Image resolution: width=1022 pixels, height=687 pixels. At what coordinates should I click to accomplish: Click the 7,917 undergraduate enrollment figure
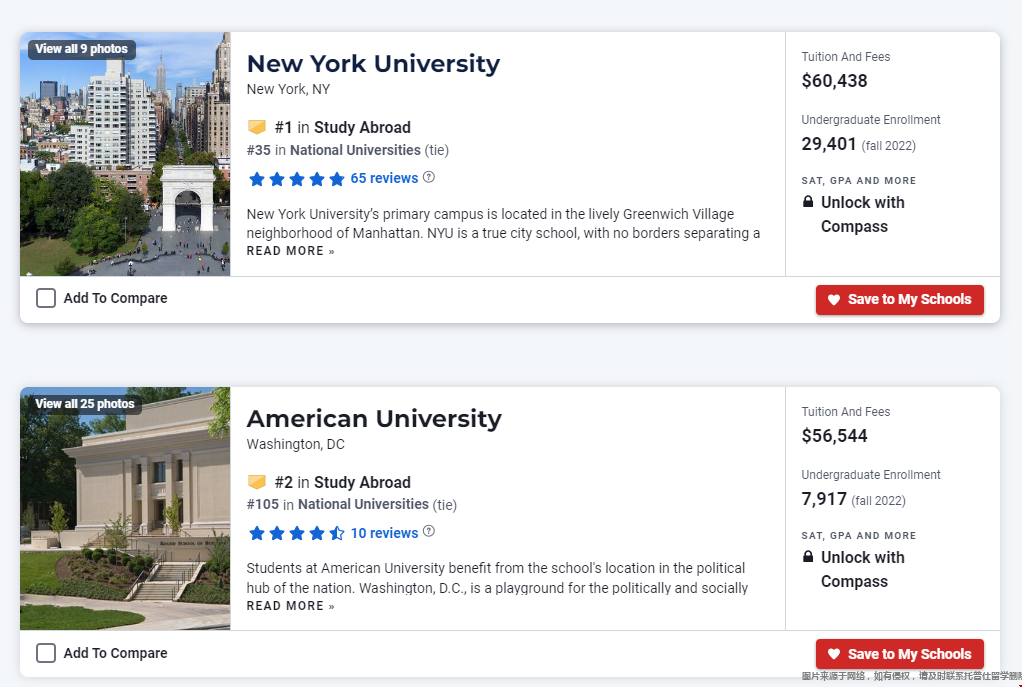(824, 499)
